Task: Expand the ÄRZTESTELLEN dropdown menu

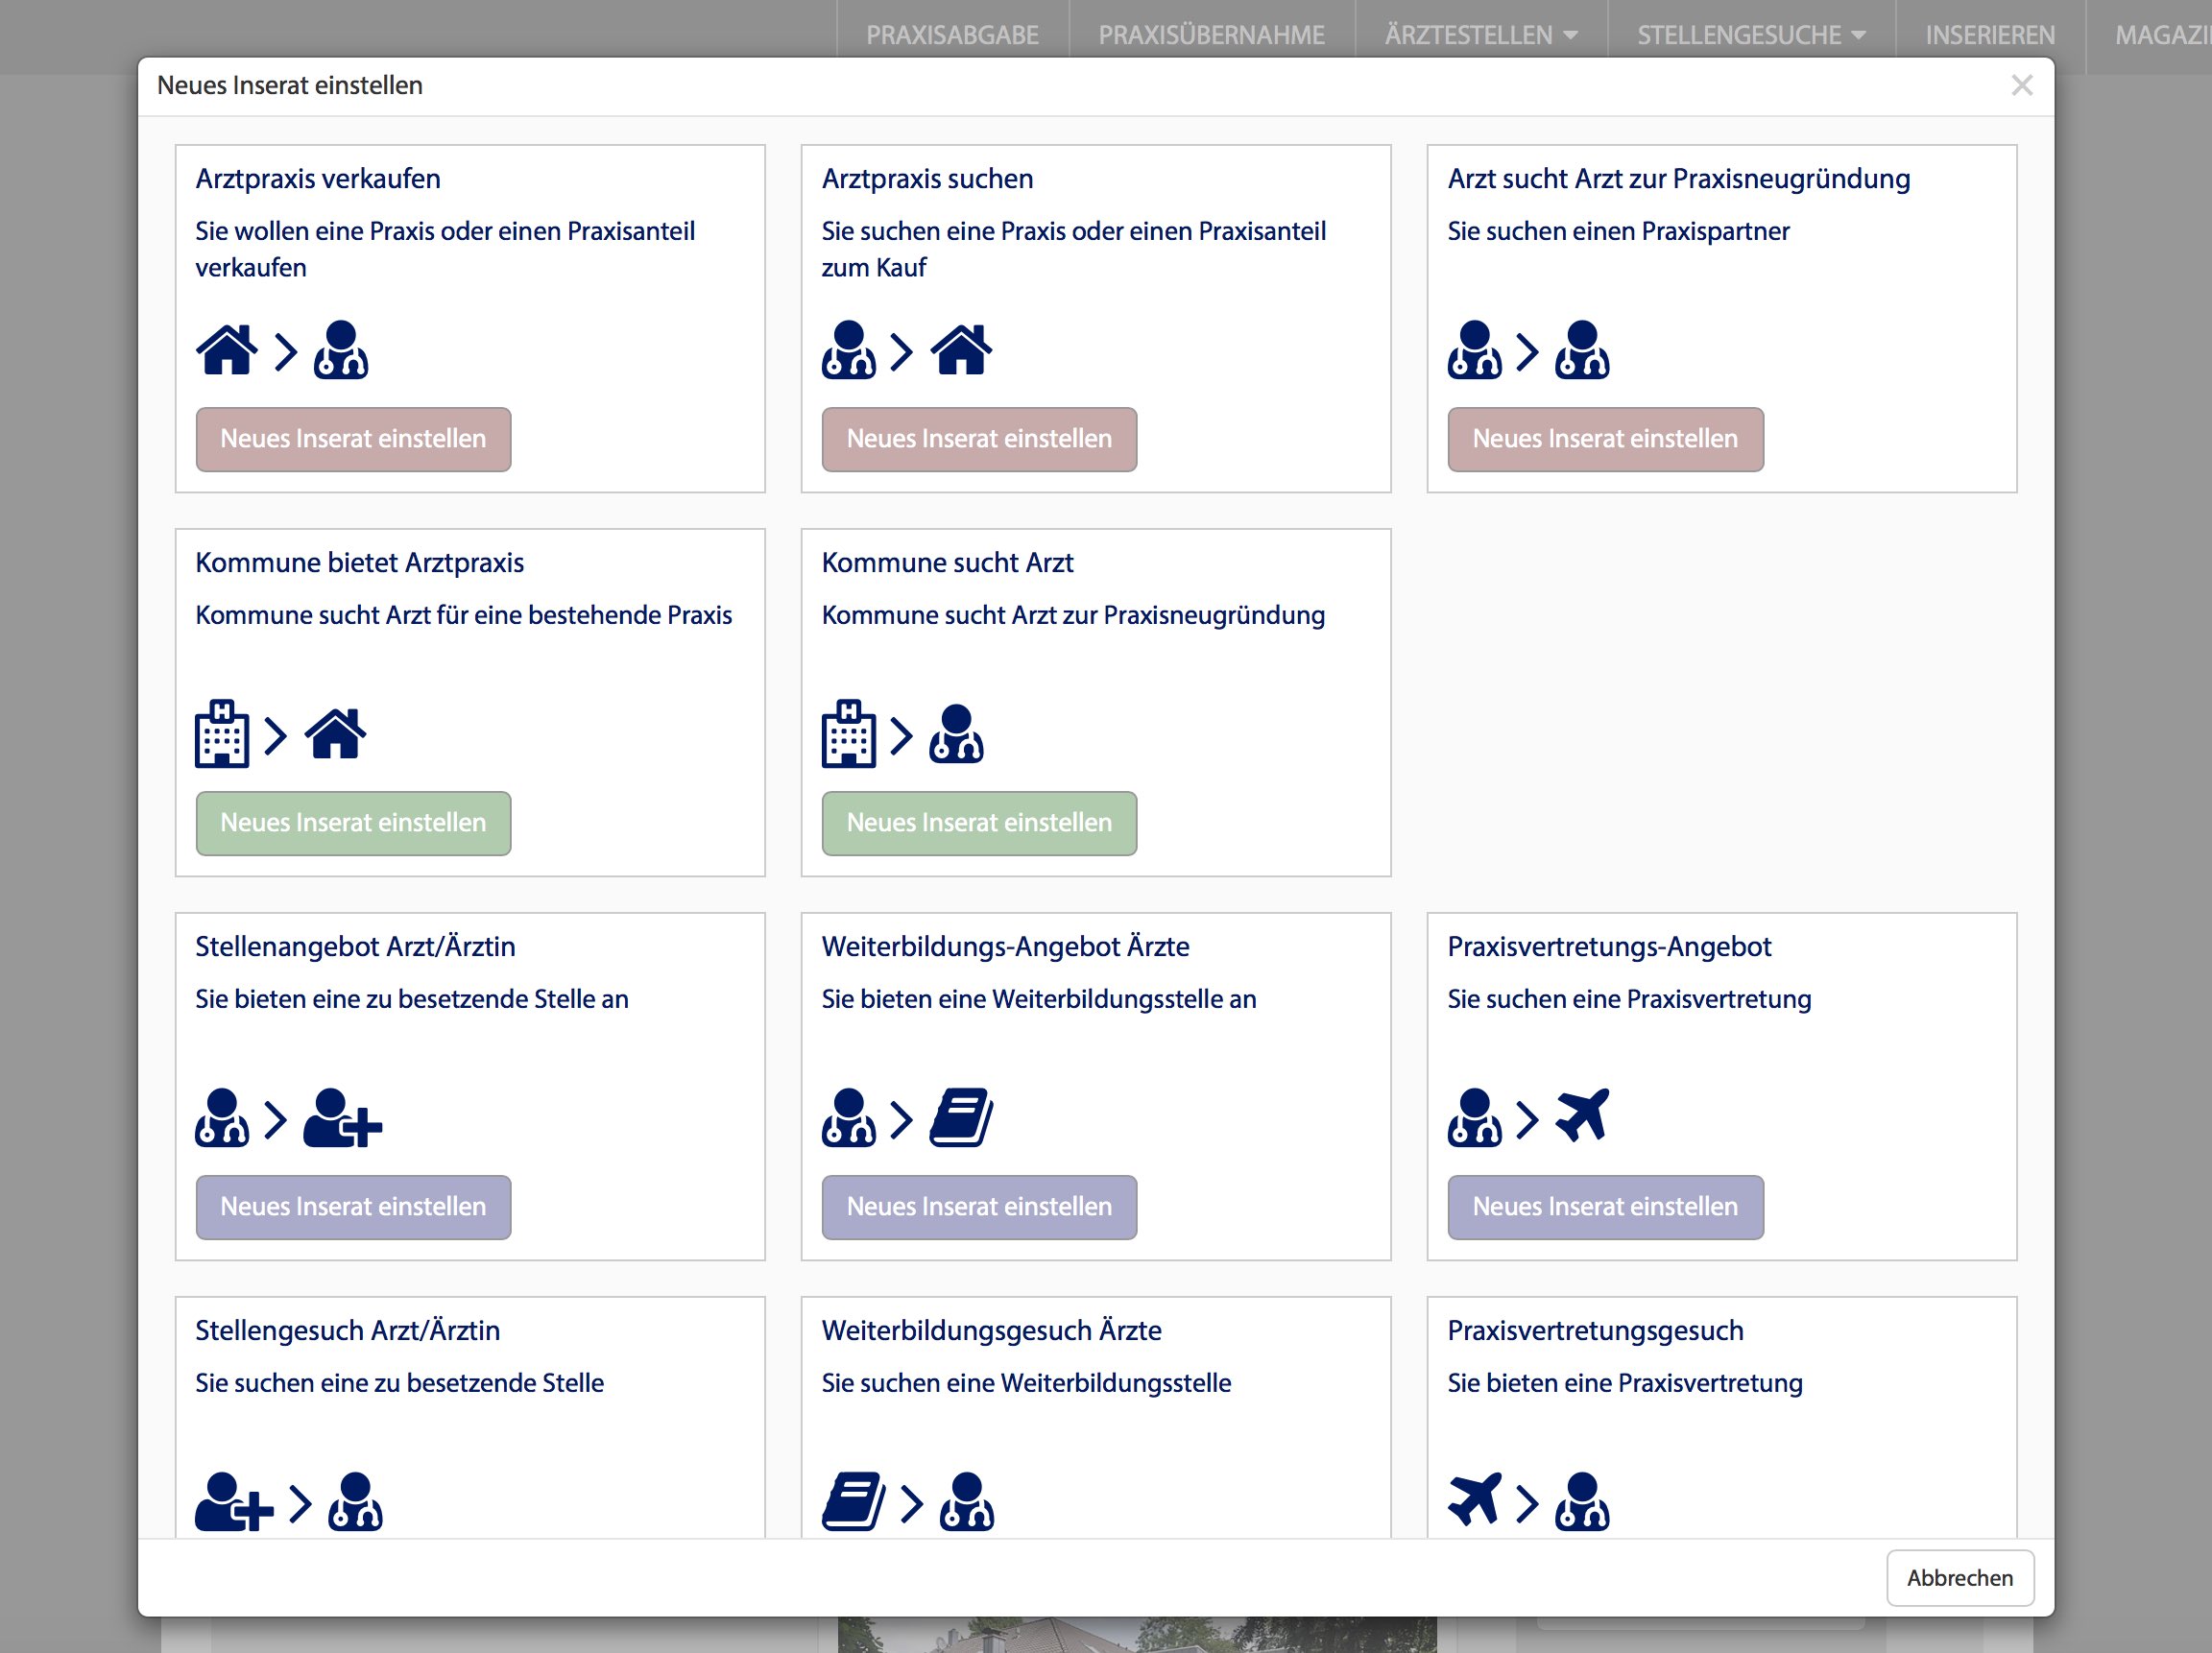Action: click(x=1481, y=36)
